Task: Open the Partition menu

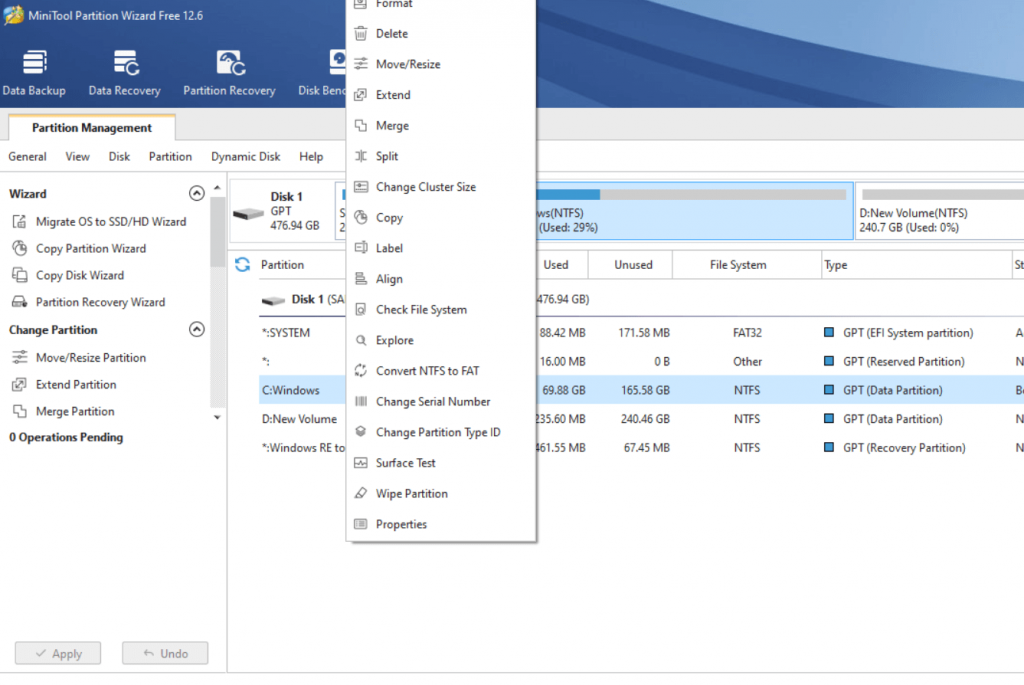Action: tap(170, 157)
